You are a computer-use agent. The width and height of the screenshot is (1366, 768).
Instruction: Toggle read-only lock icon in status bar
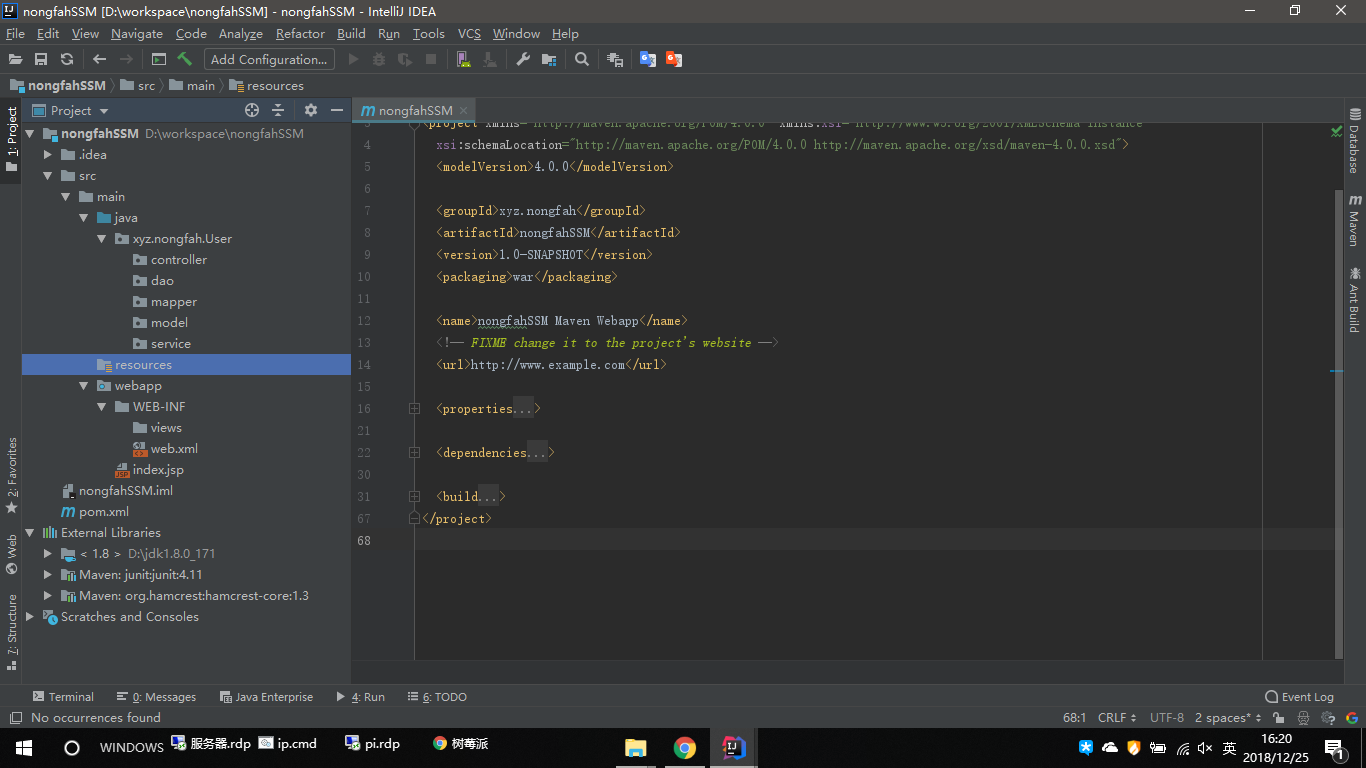(x=1278, y=718)
